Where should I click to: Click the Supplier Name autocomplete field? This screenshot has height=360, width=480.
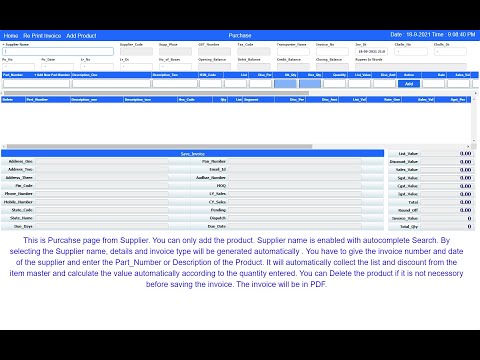[x=58, y=51]
